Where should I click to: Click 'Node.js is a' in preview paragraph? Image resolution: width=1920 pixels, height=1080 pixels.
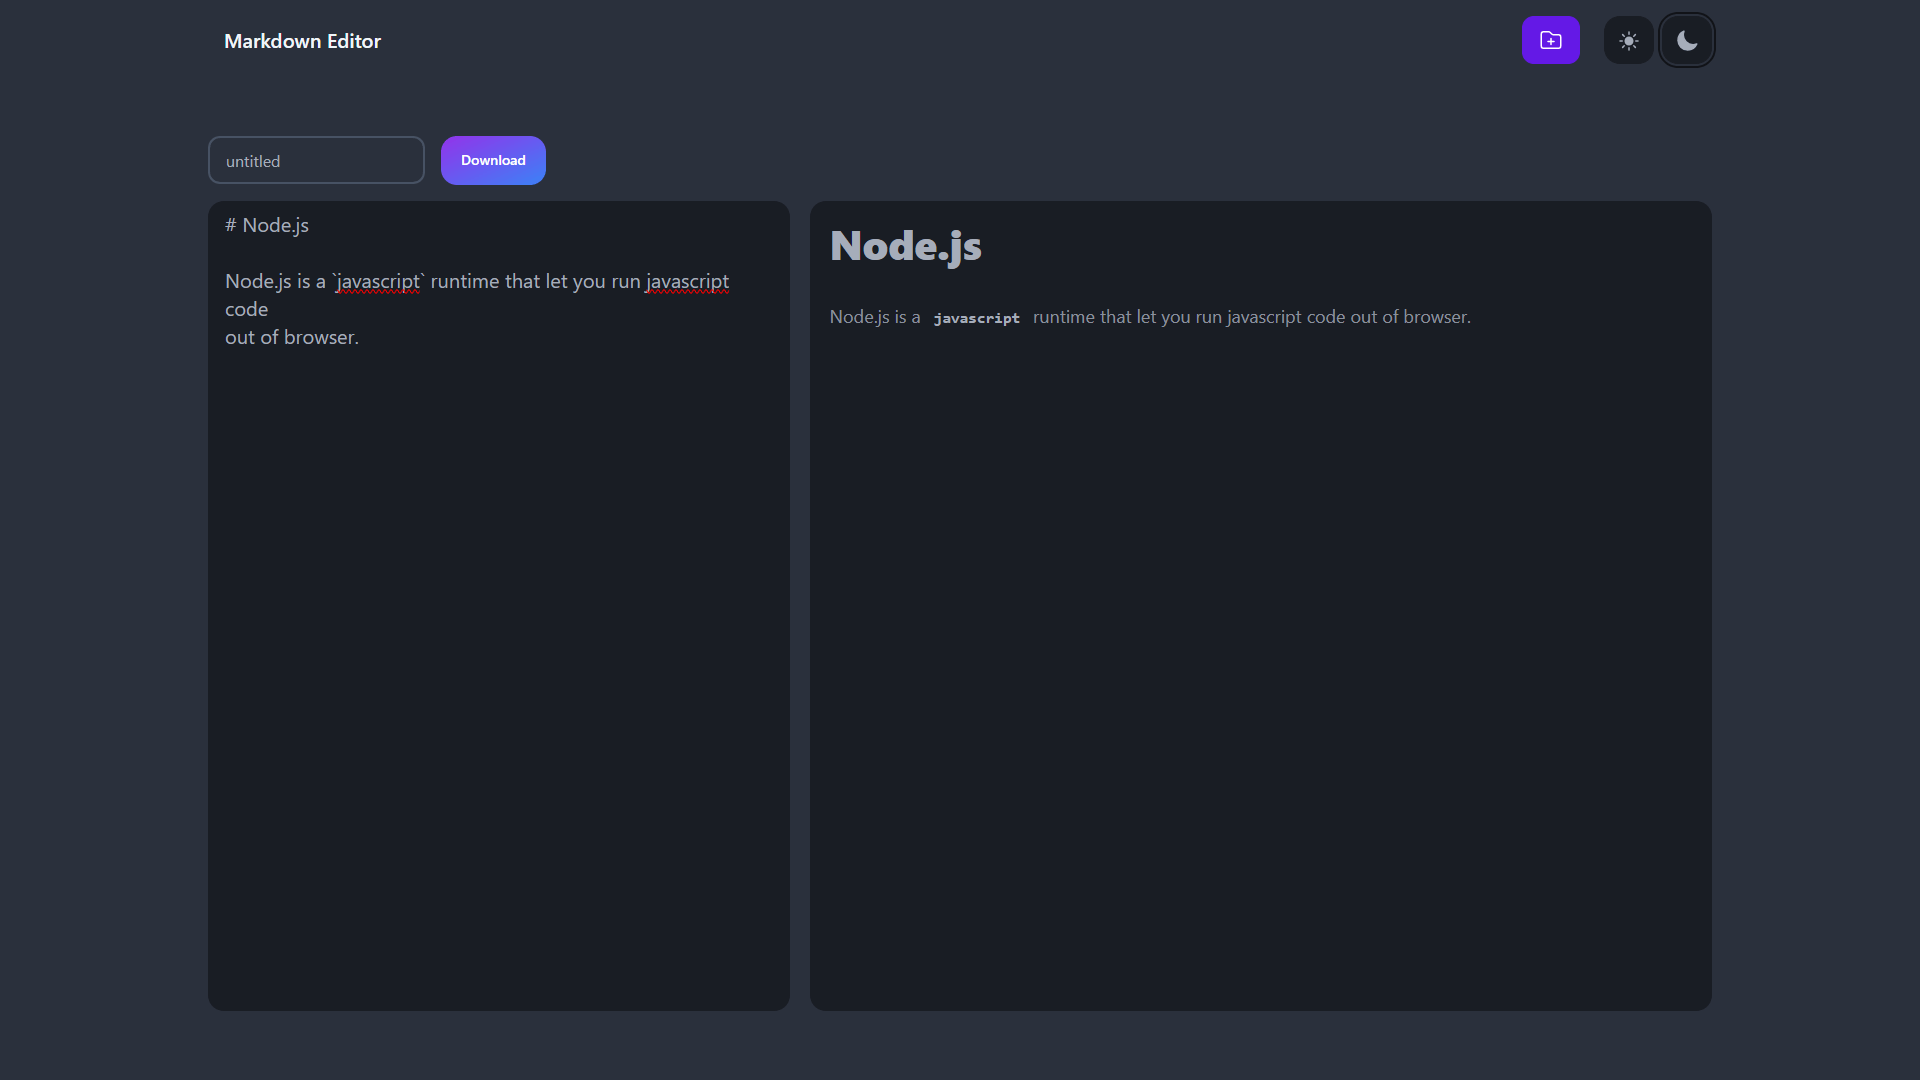[874, 317]
